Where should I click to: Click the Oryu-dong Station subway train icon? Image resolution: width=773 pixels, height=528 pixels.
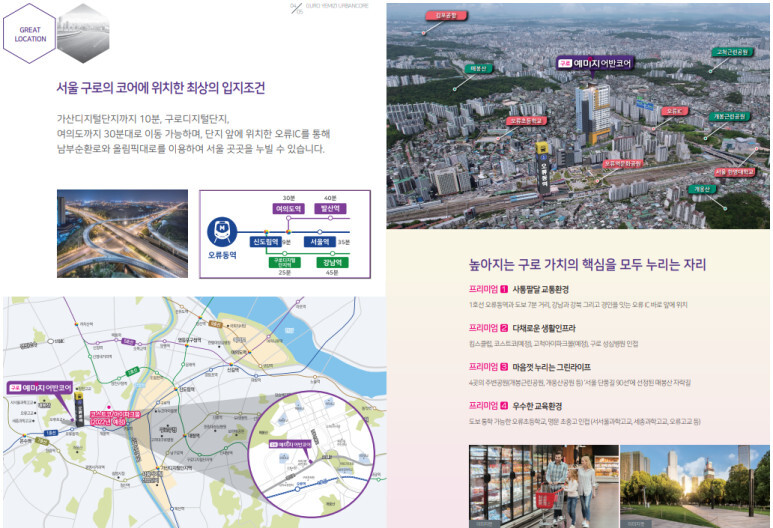[x=222, y=231]
